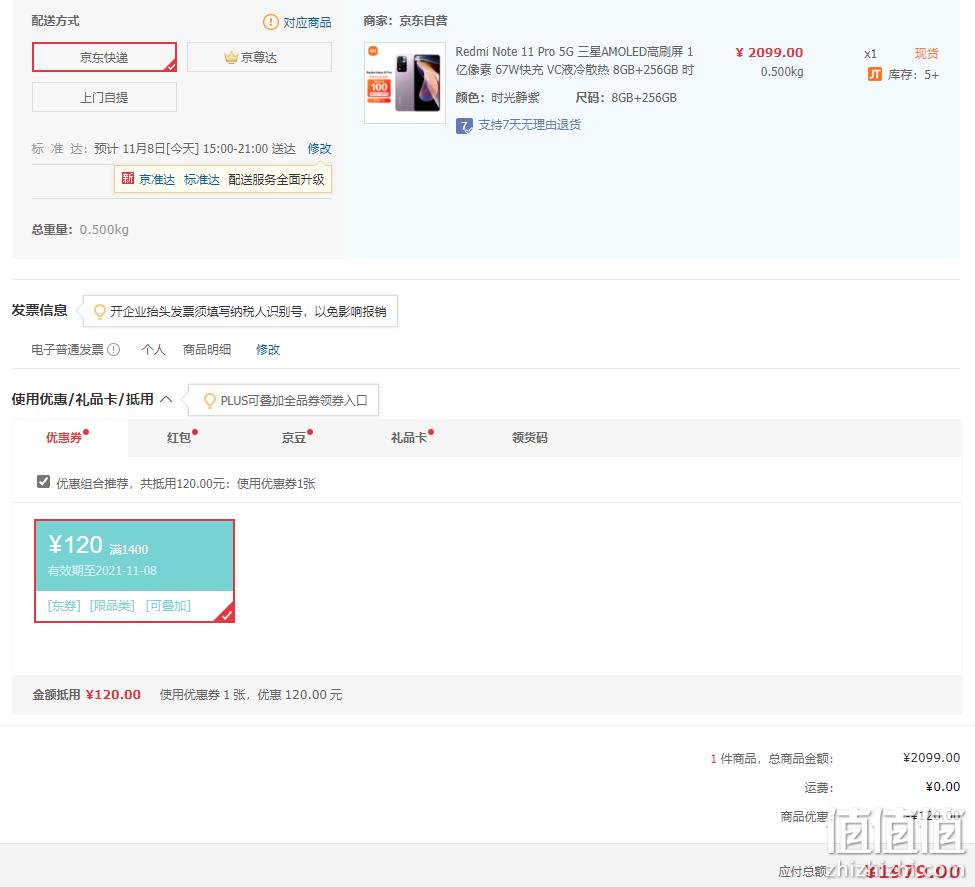Click the 现货 availability label
The height and width of the screenshot is (887, 975).
coord(926,53)
